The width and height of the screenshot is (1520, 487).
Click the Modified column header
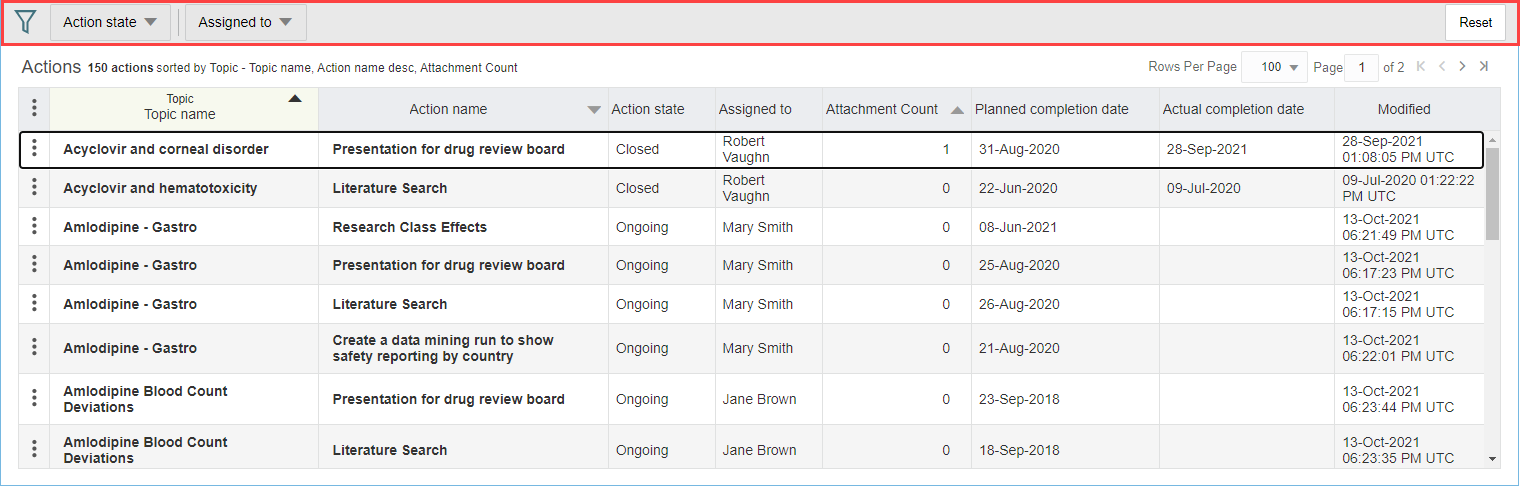1403,109
